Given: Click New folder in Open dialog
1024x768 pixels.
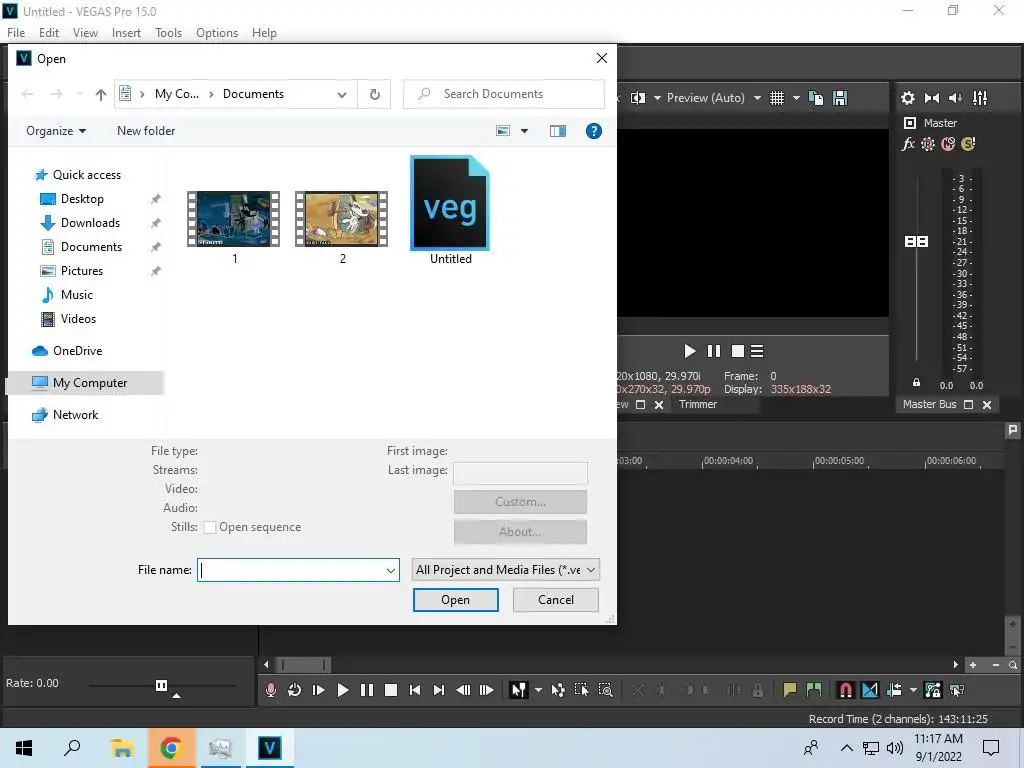Looking at the screenshot, I should tap(146, 131).
